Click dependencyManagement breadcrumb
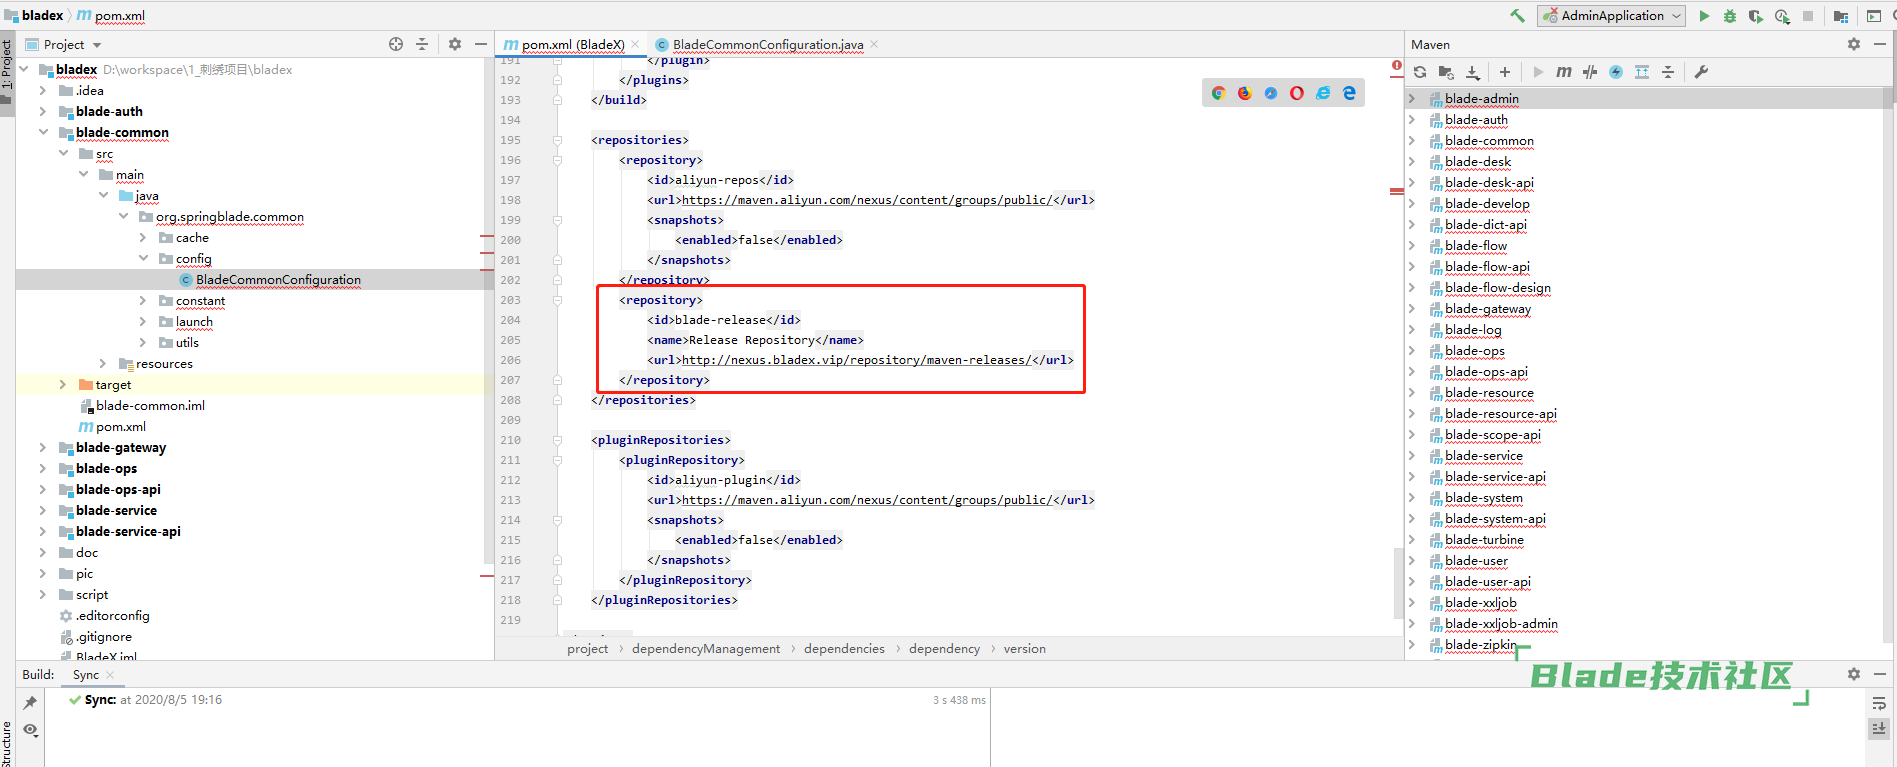The width and height of the screenshot is (1897, 767). (x=706, y=648)
